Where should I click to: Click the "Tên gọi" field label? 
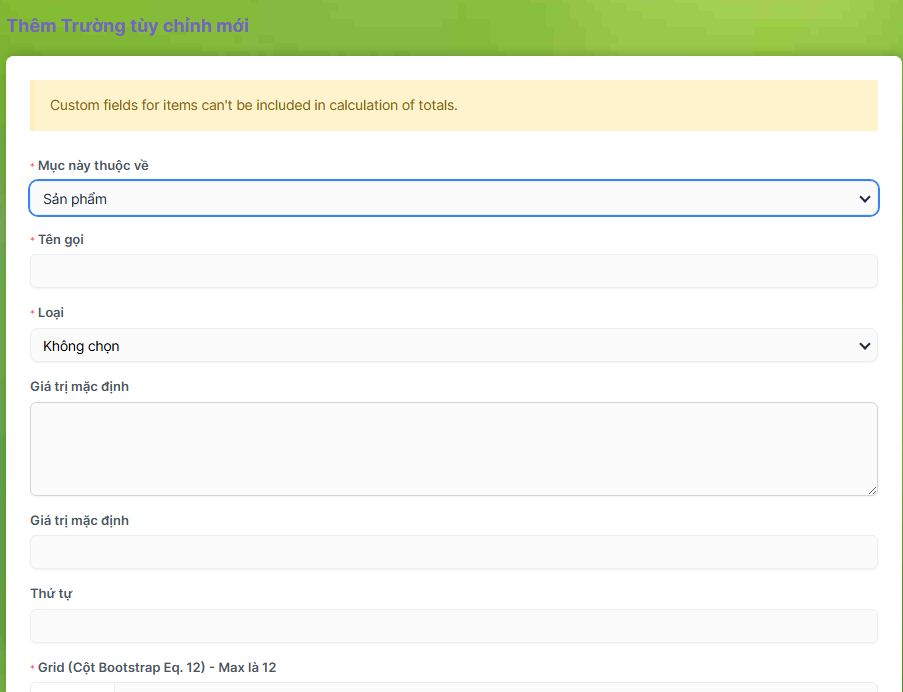61,239
